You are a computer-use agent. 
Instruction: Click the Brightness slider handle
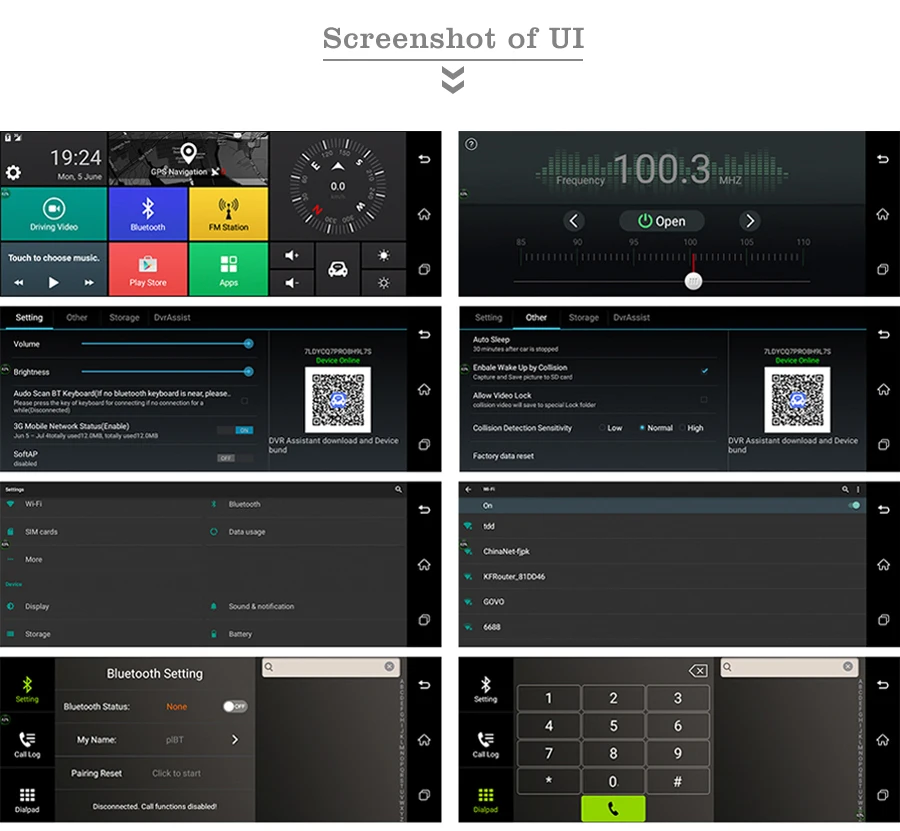[x=249, y=372]
